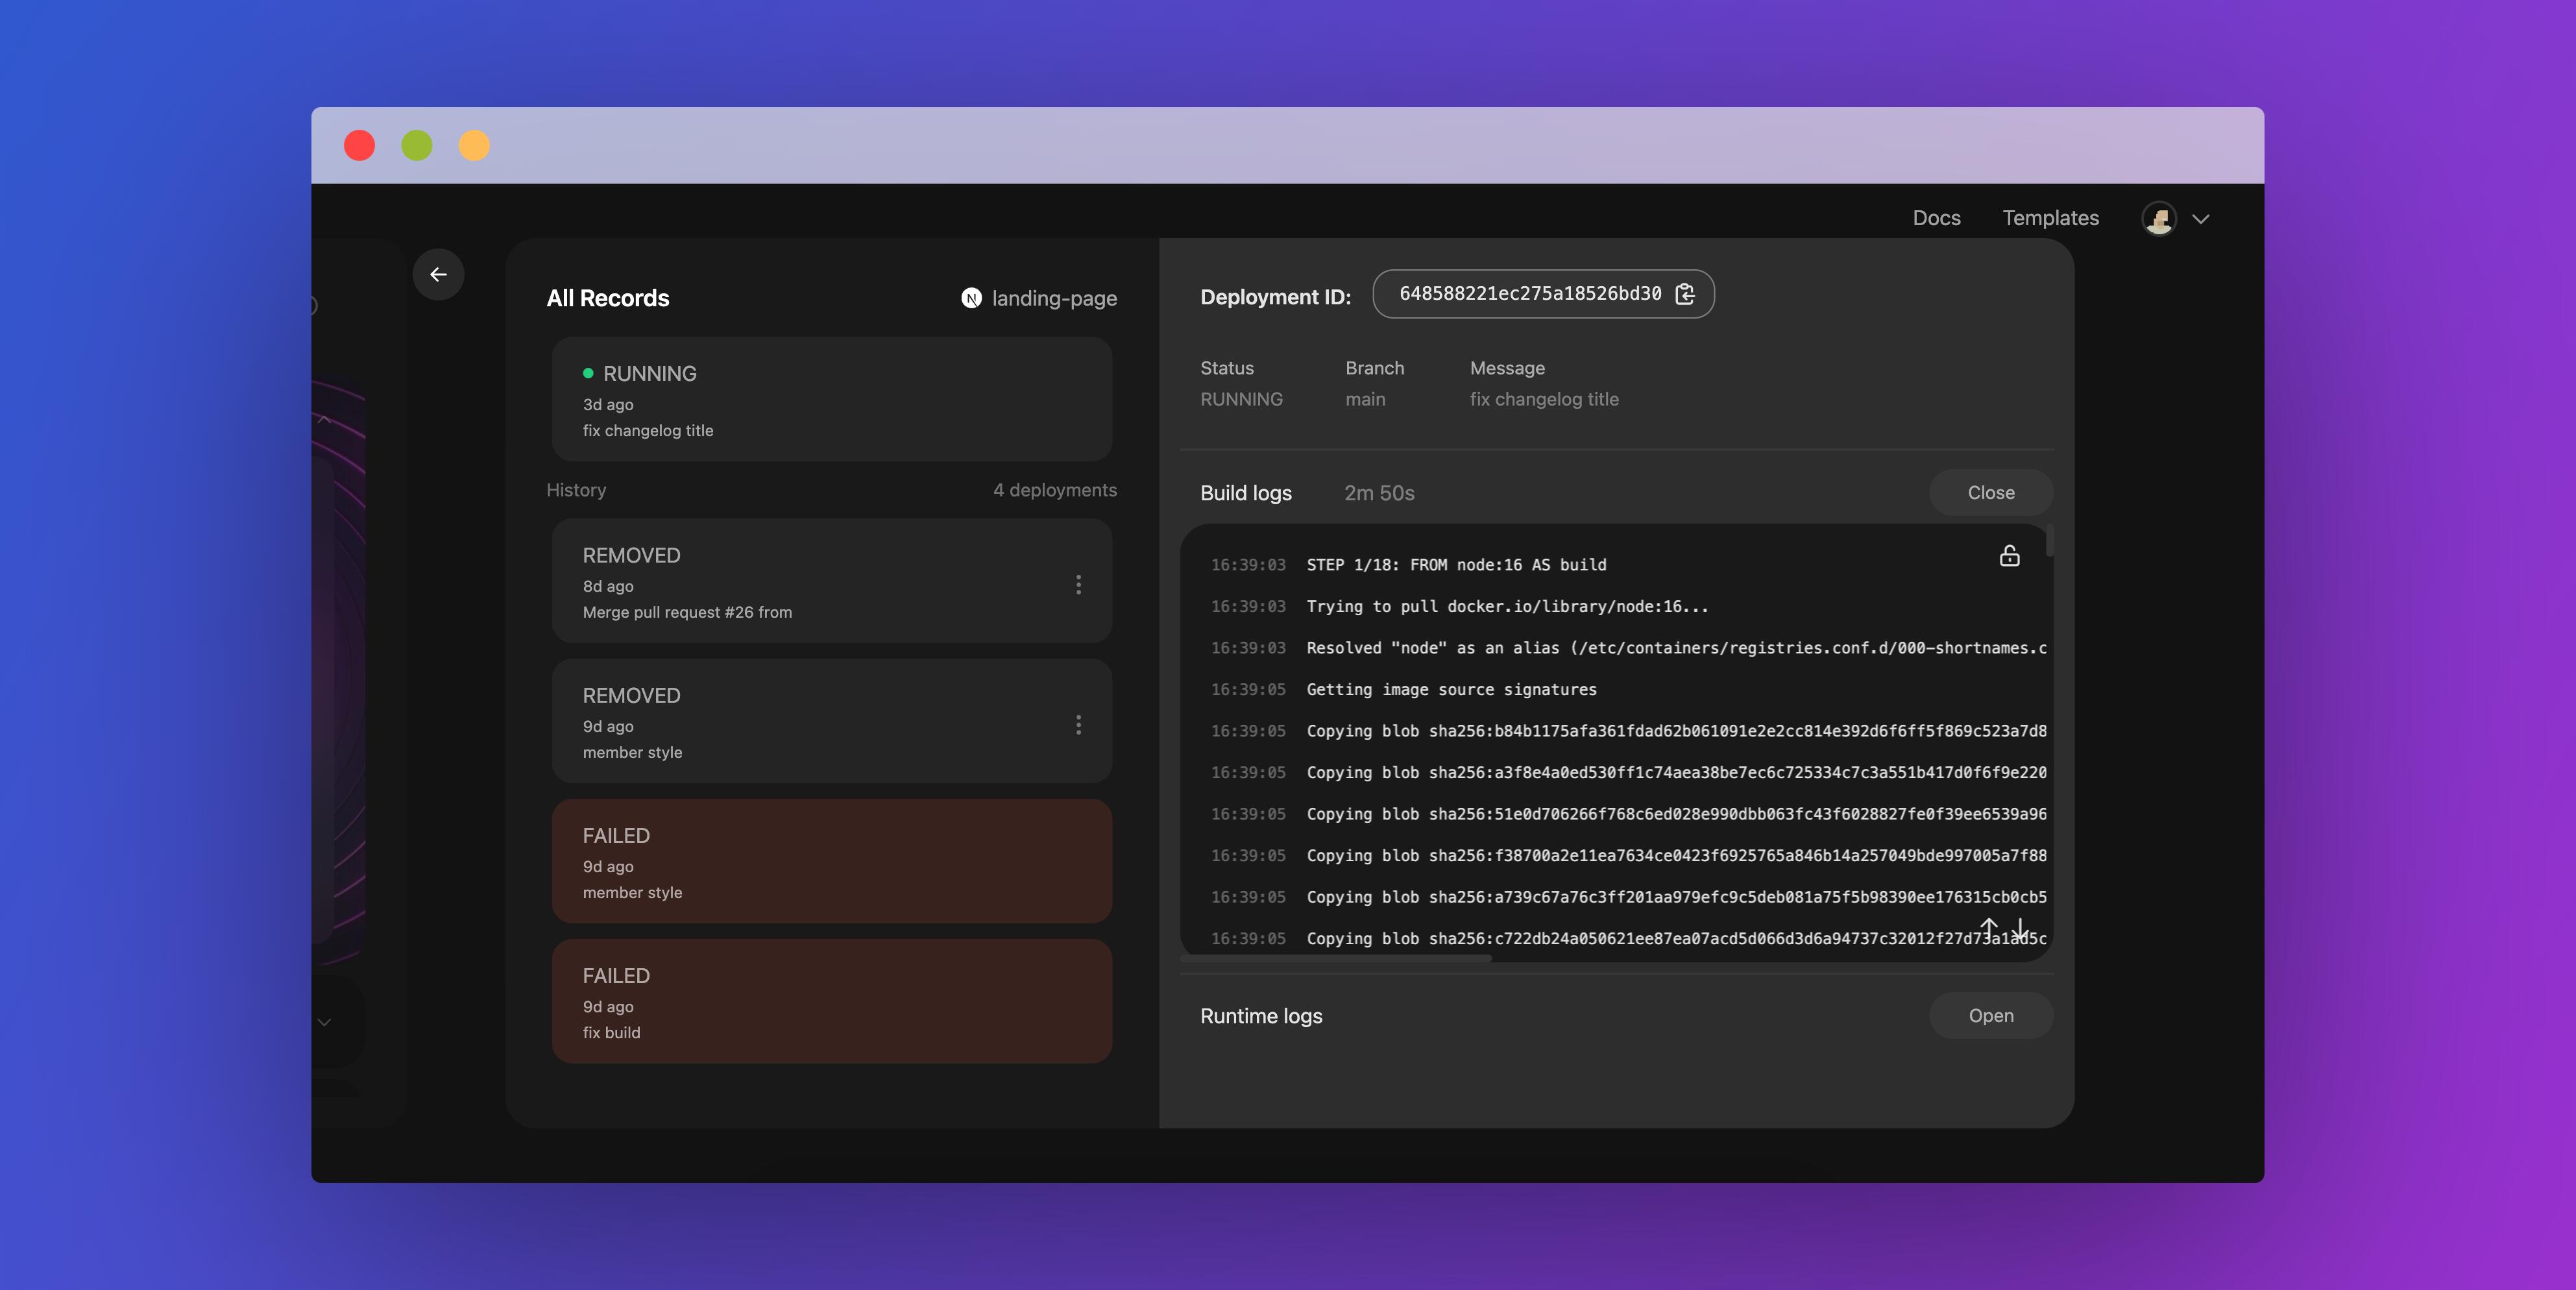The width and height of the screenshot is (2576, 1290).
Task: Open options for 9d ago REMOVED deployment
Action: pyautogui.click(x=1078, y=725)
